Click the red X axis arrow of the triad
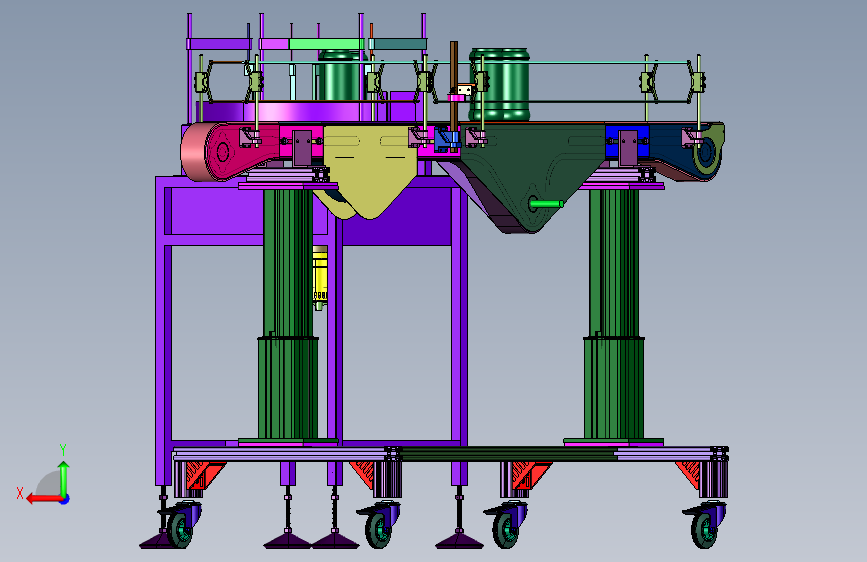867x562 pixels. (43, 499)
